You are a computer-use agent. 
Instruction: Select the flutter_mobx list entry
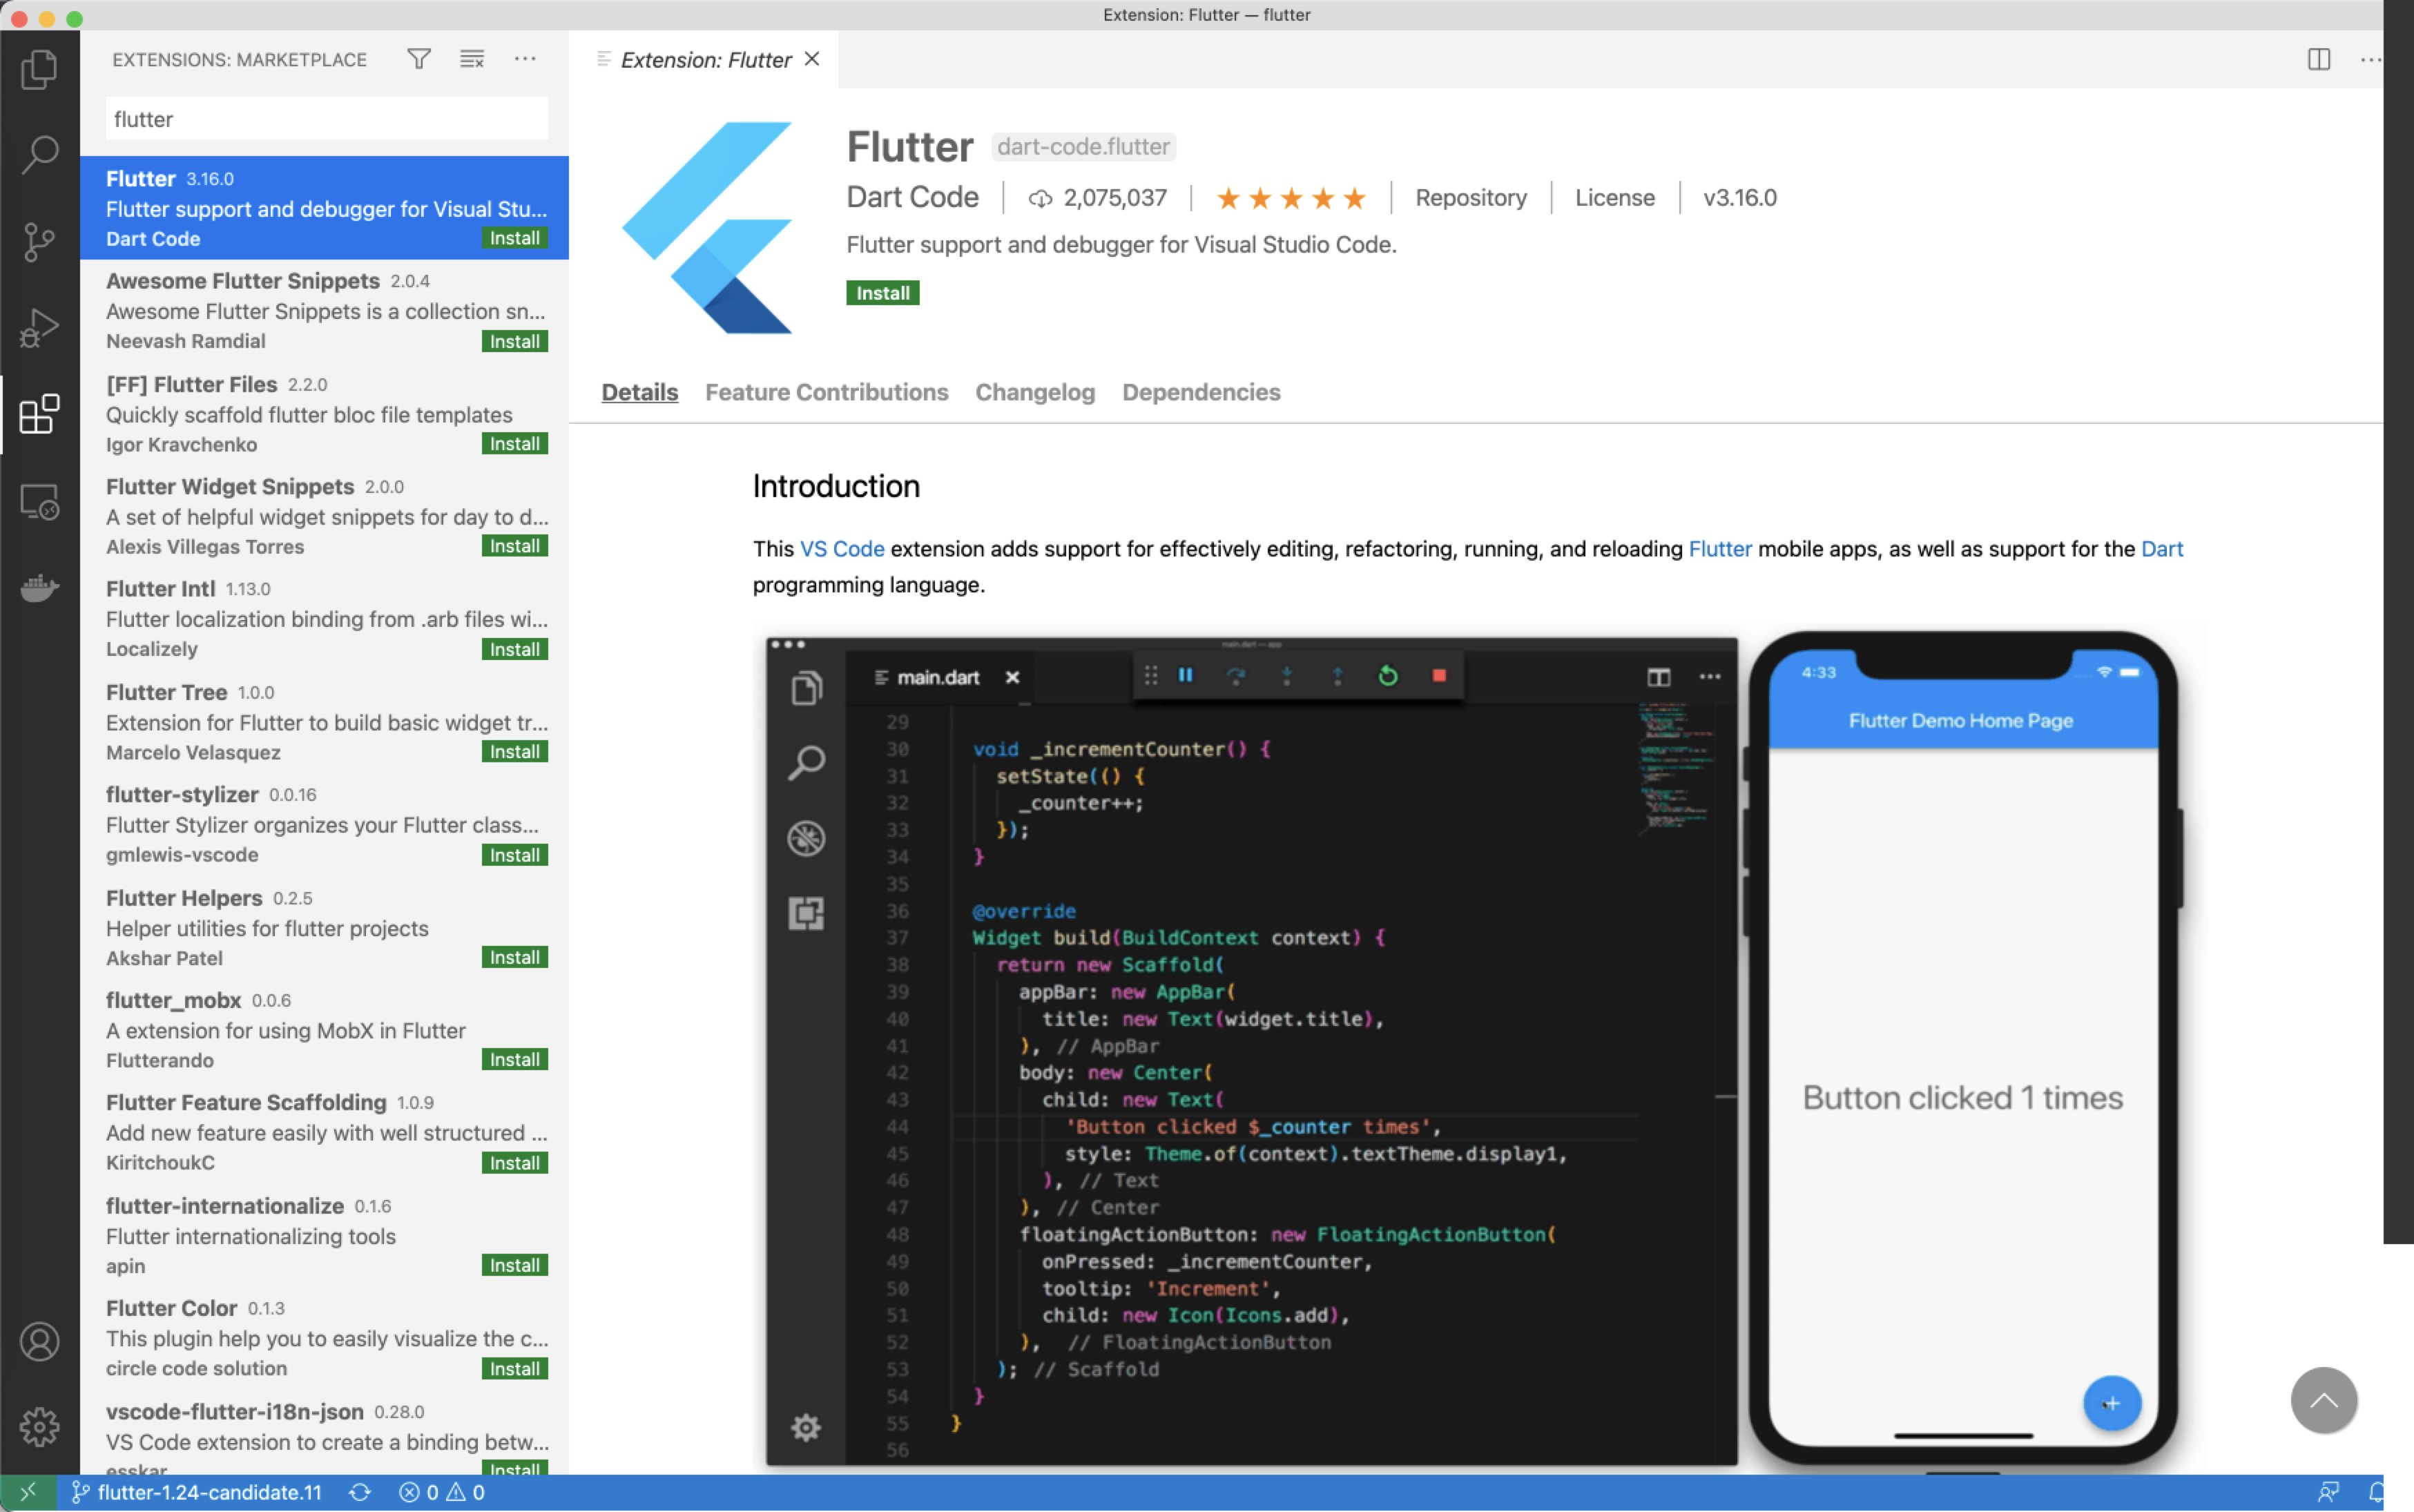click(325, 1030)
